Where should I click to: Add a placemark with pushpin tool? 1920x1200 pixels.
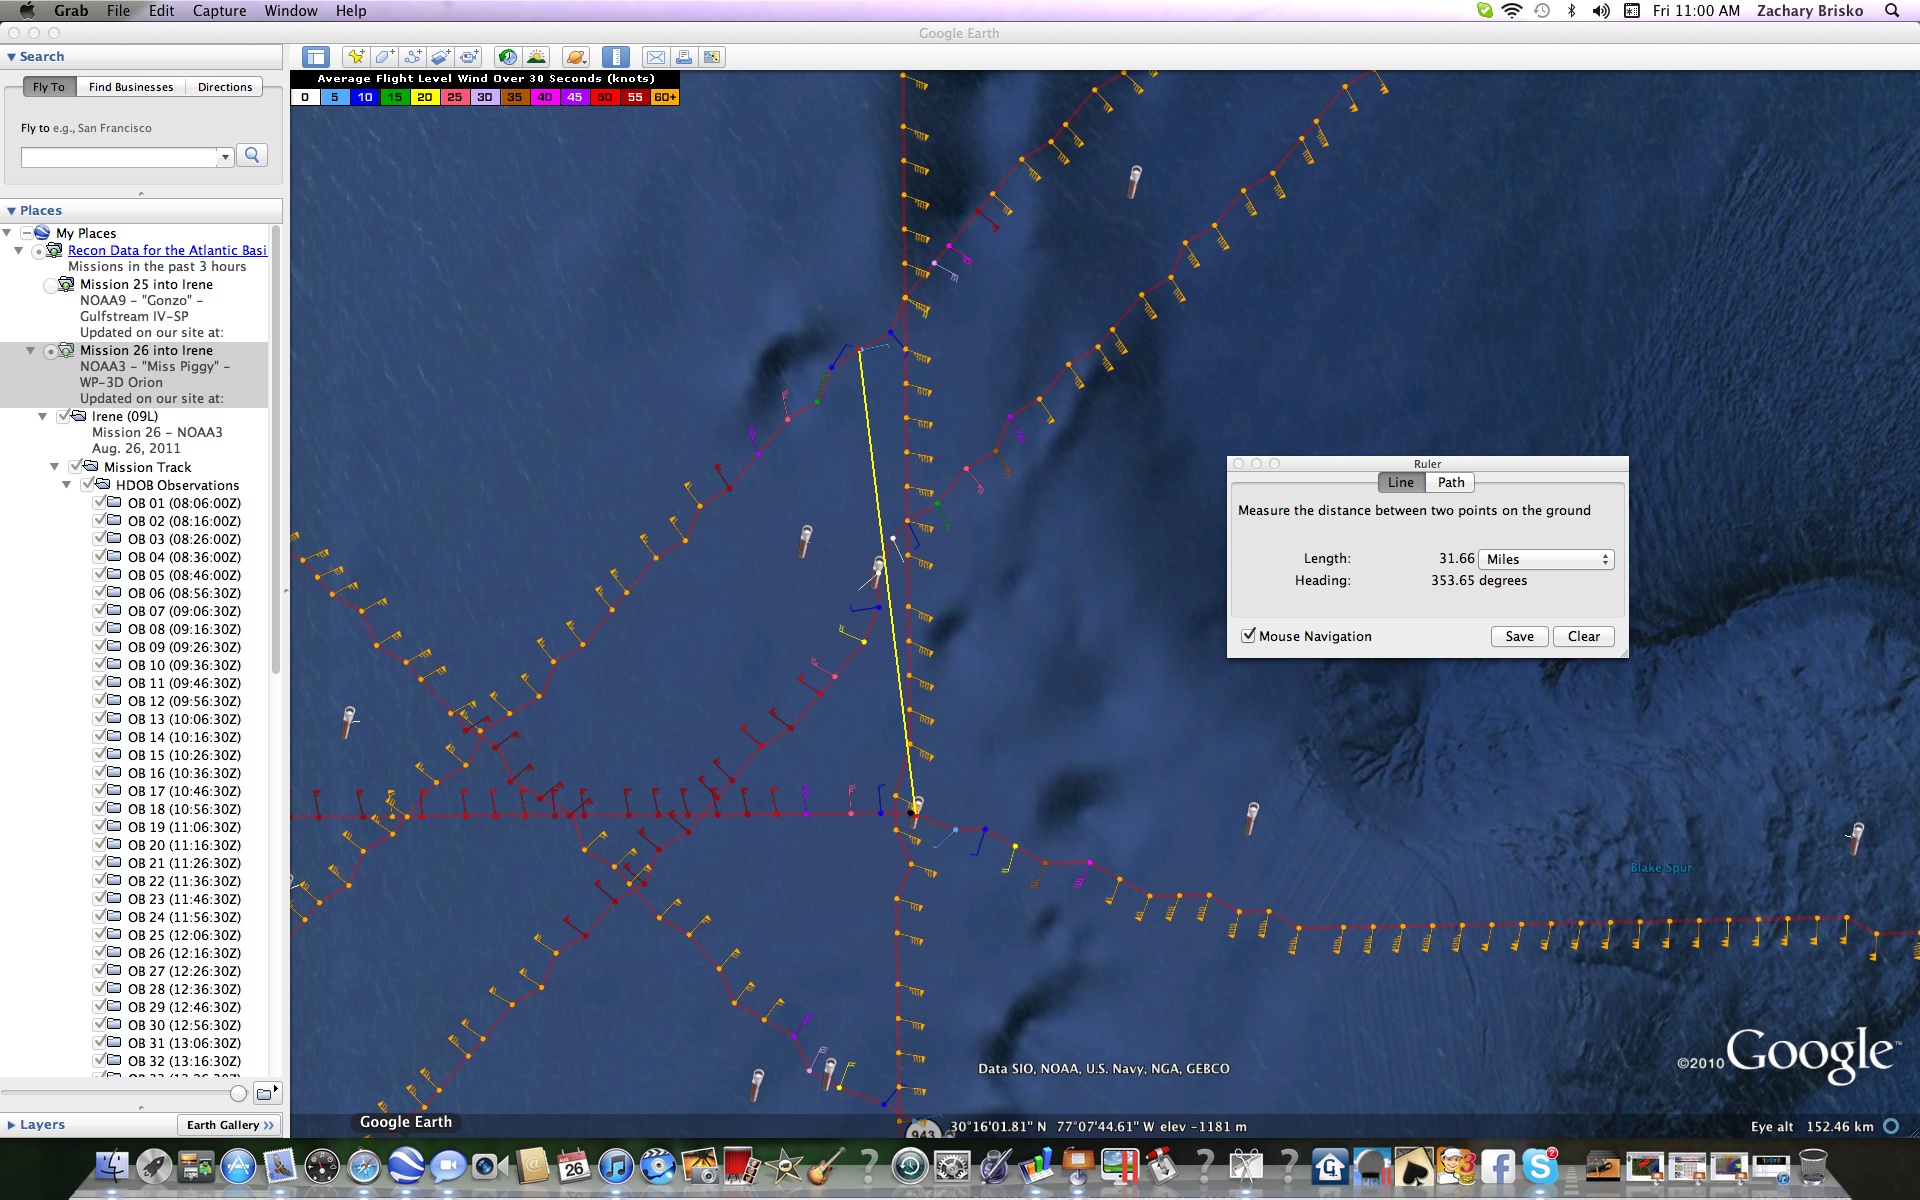click(x=356, y=57)
